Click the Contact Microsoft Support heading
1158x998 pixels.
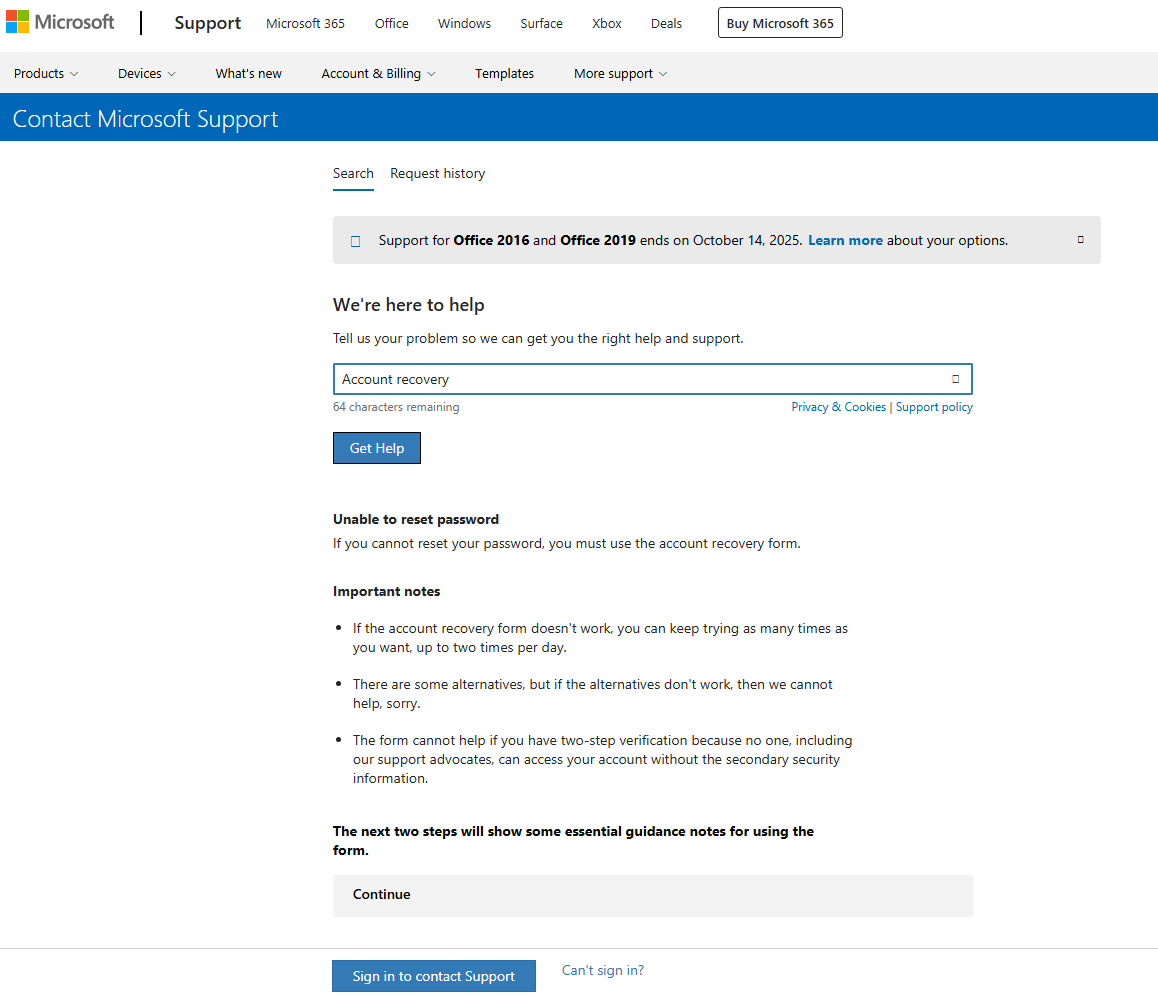(x=145, y=119)
